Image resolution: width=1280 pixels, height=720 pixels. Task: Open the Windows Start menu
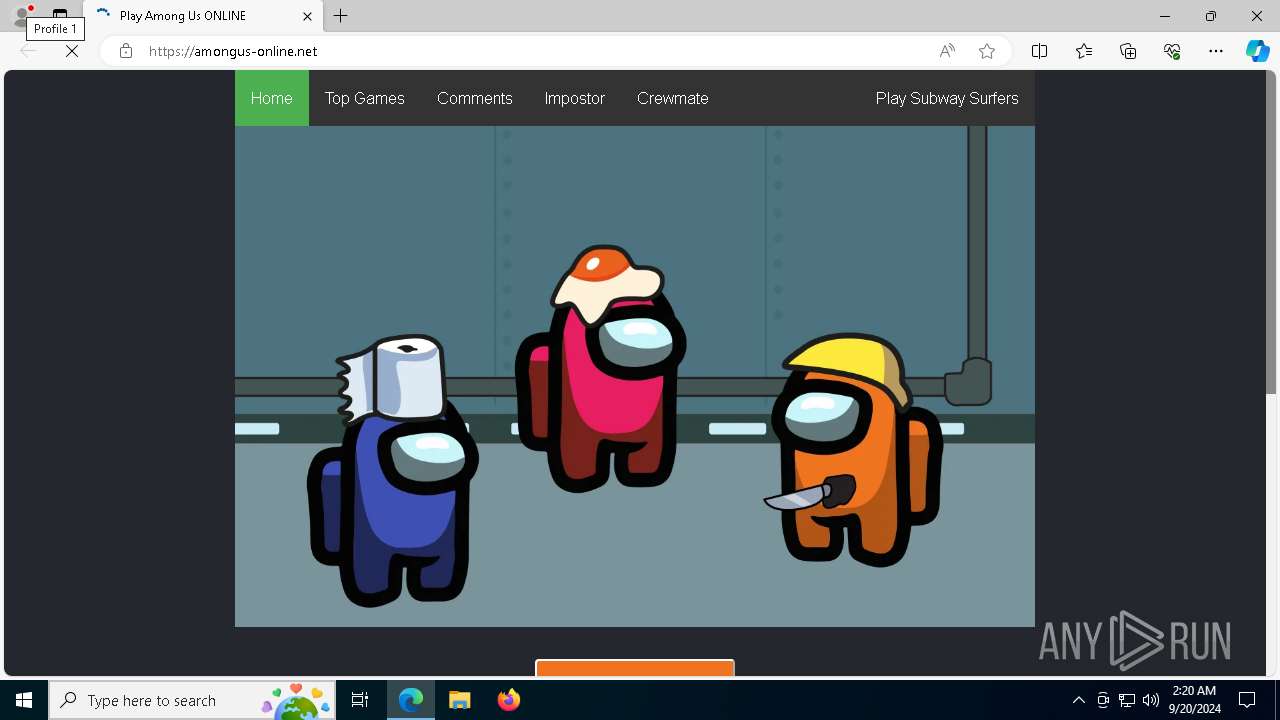pyautogui.click(x=24, y=700)
